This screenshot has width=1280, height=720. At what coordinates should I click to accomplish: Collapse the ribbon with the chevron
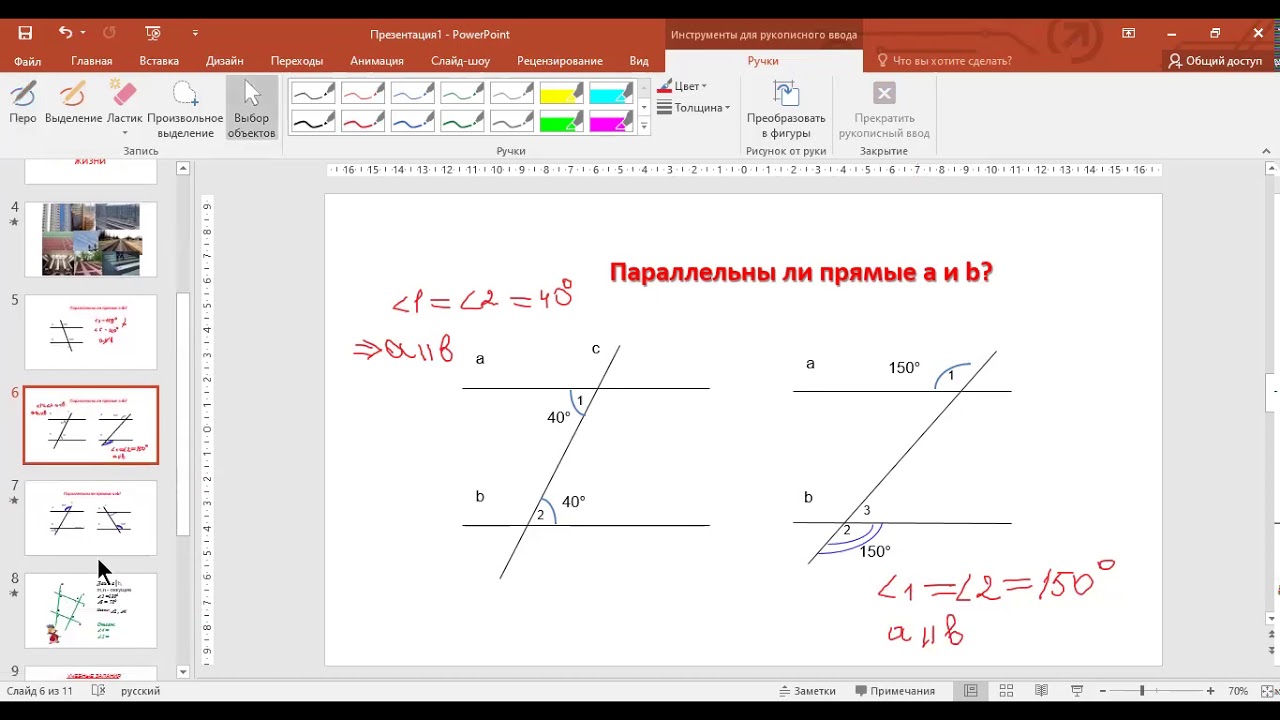tap(1266, 151)
